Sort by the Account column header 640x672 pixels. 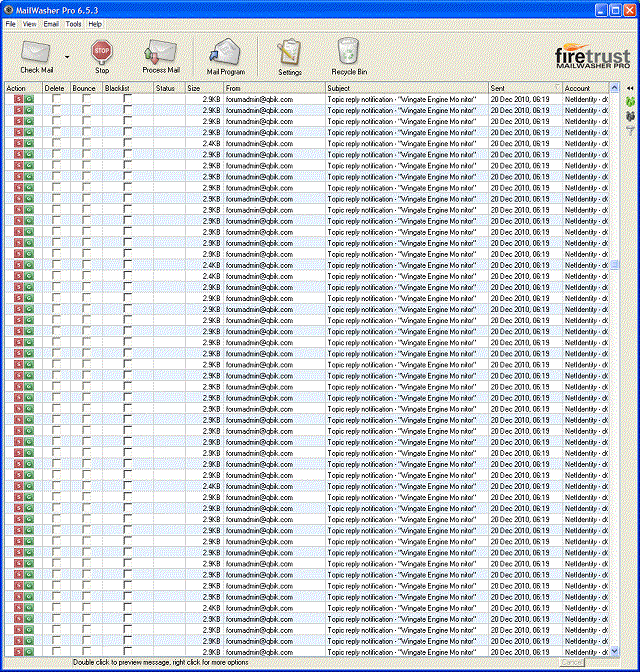[x=586, y=88]
